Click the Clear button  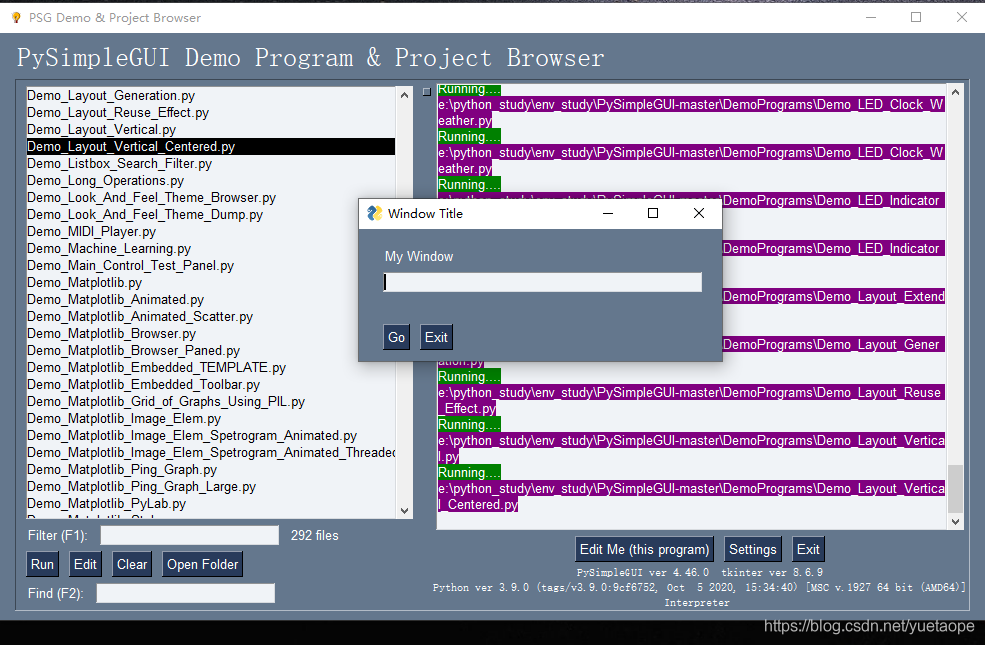(x=132, y=564)
